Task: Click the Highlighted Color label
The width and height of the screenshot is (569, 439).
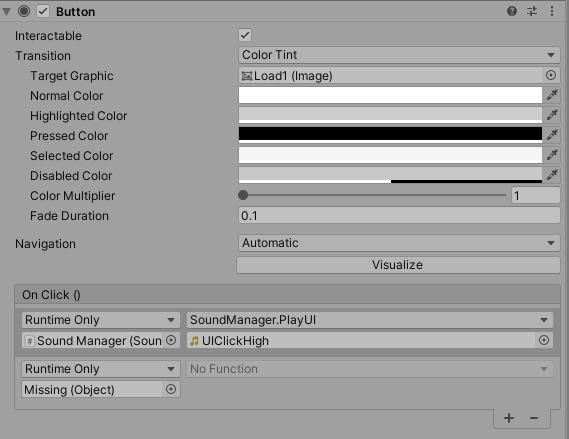Action: pyautogui.click(x=78, y=116)
